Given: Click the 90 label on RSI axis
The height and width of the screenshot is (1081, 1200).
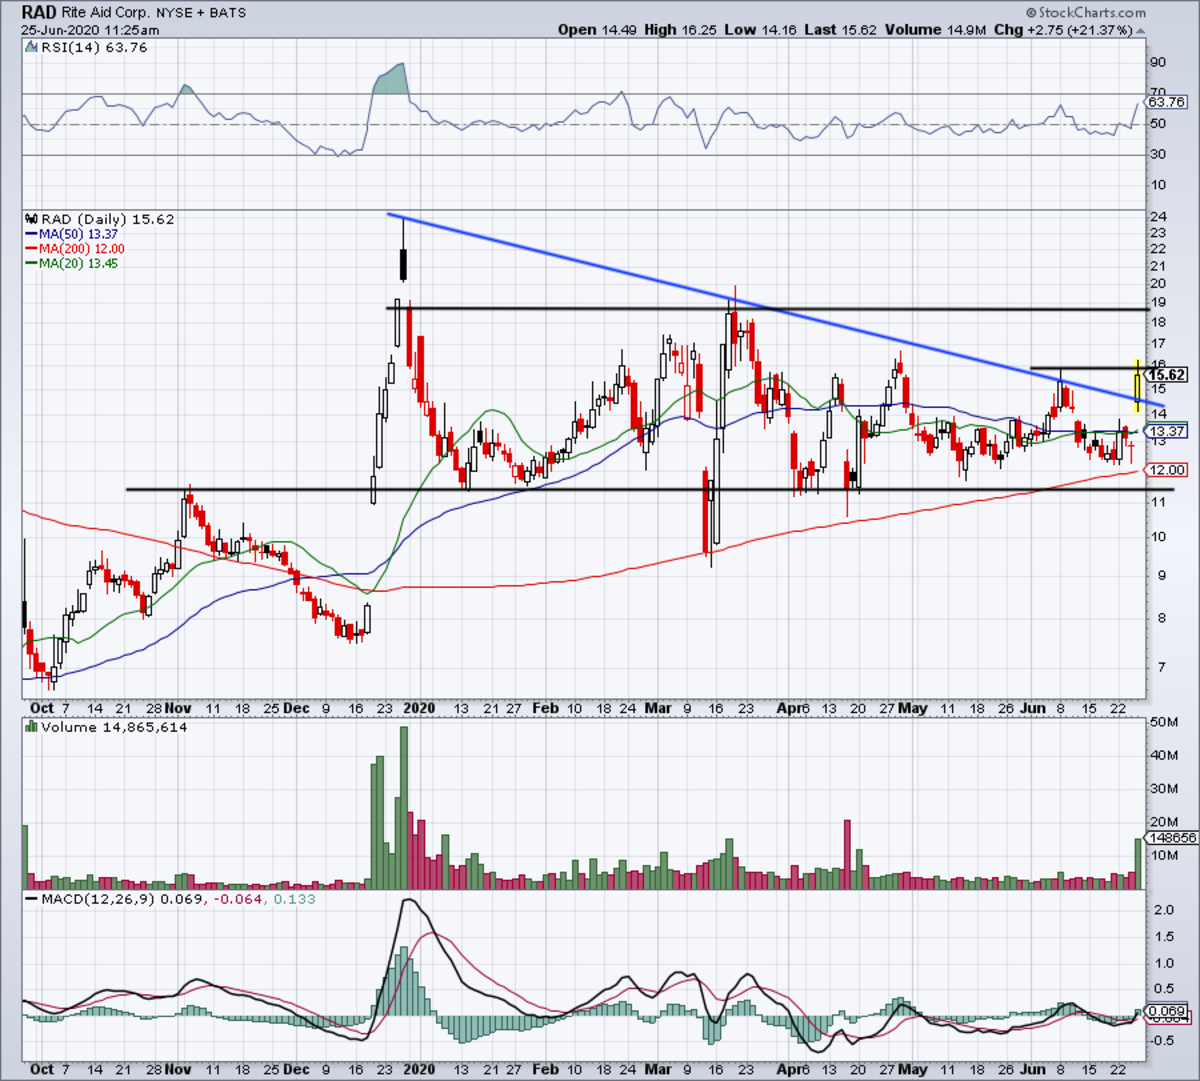Looking at the screenshot, I should click(1158, 63).
